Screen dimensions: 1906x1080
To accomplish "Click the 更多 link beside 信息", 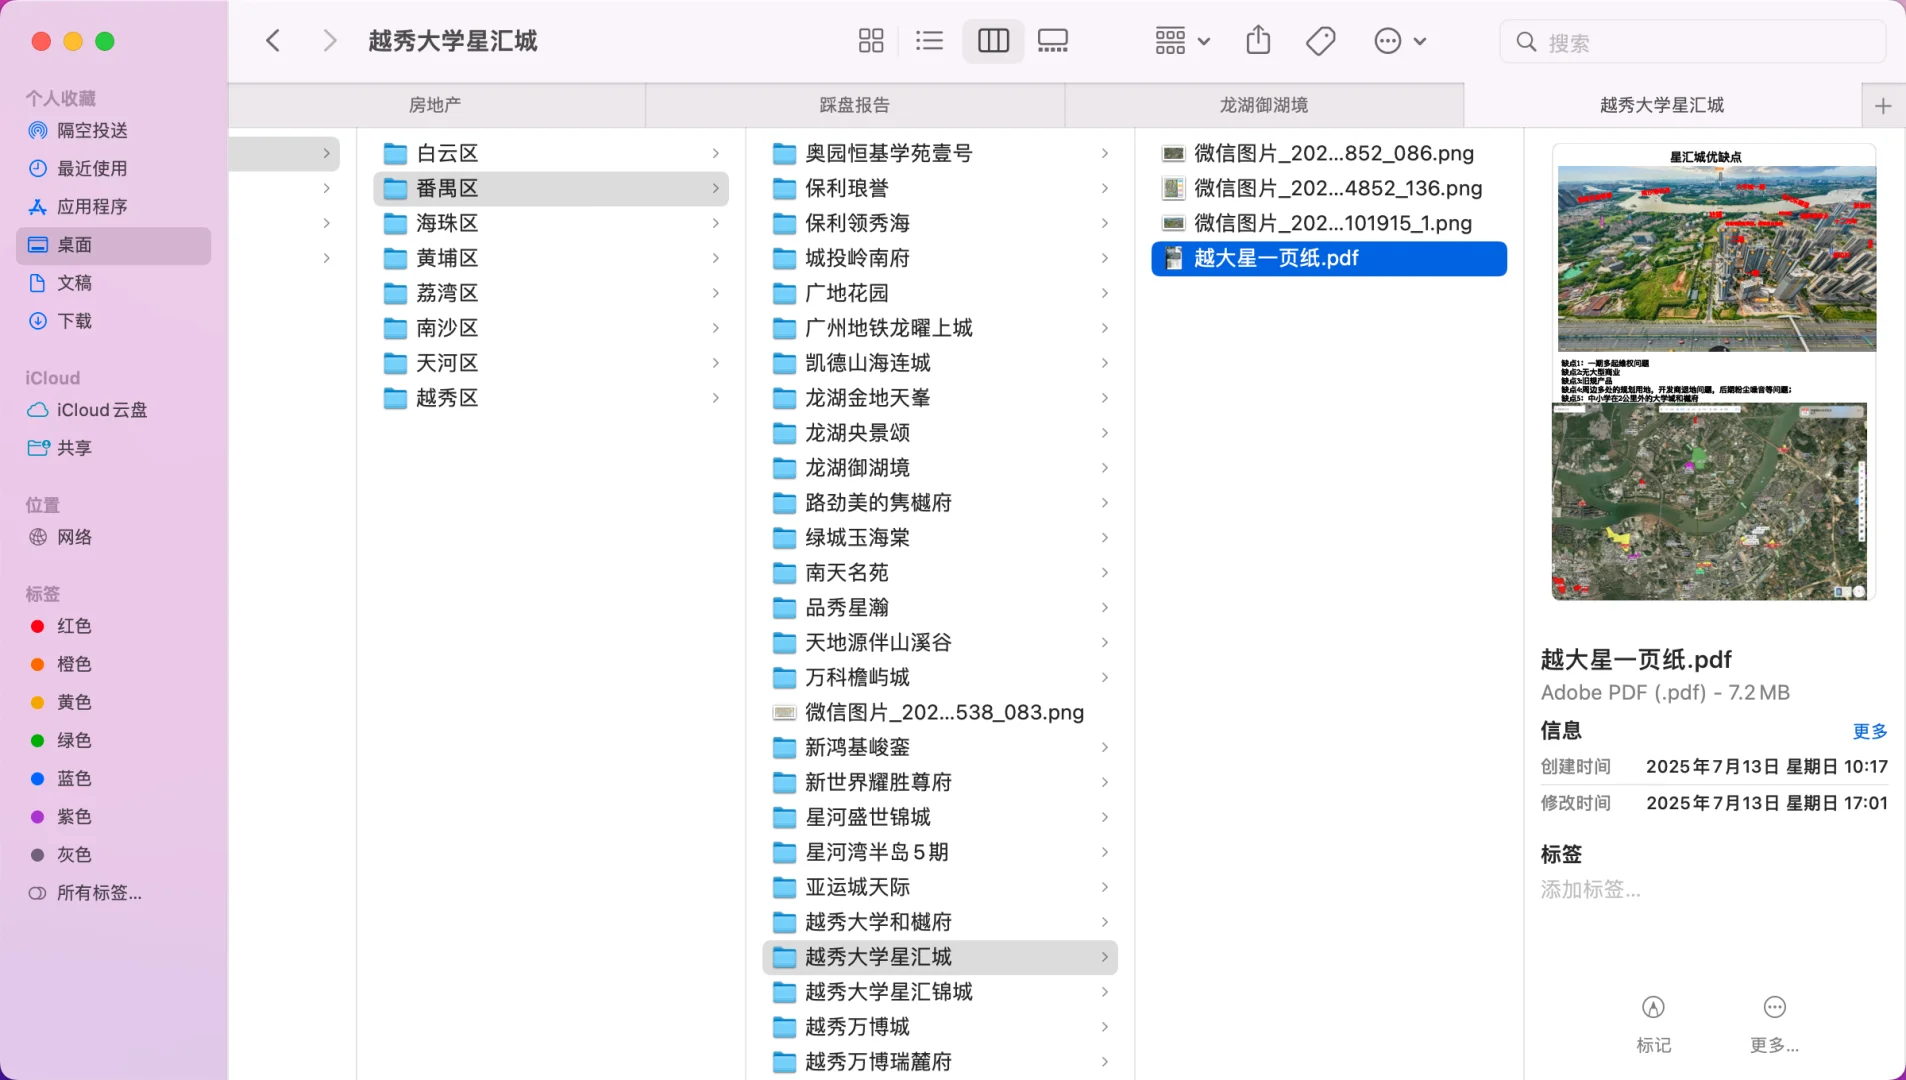I will coord(1869,731).
